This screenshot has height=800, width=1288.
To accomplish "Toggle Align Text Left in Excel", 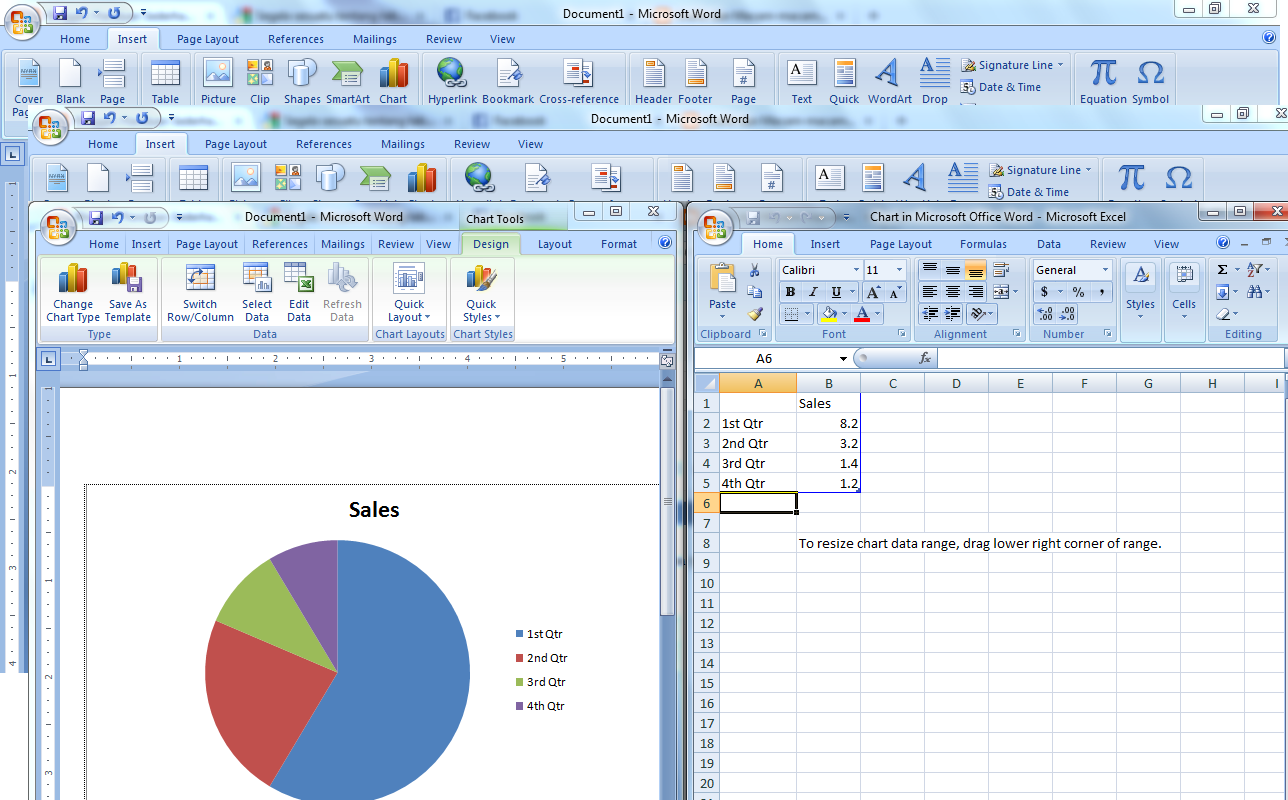I will [x=930, y=292].
